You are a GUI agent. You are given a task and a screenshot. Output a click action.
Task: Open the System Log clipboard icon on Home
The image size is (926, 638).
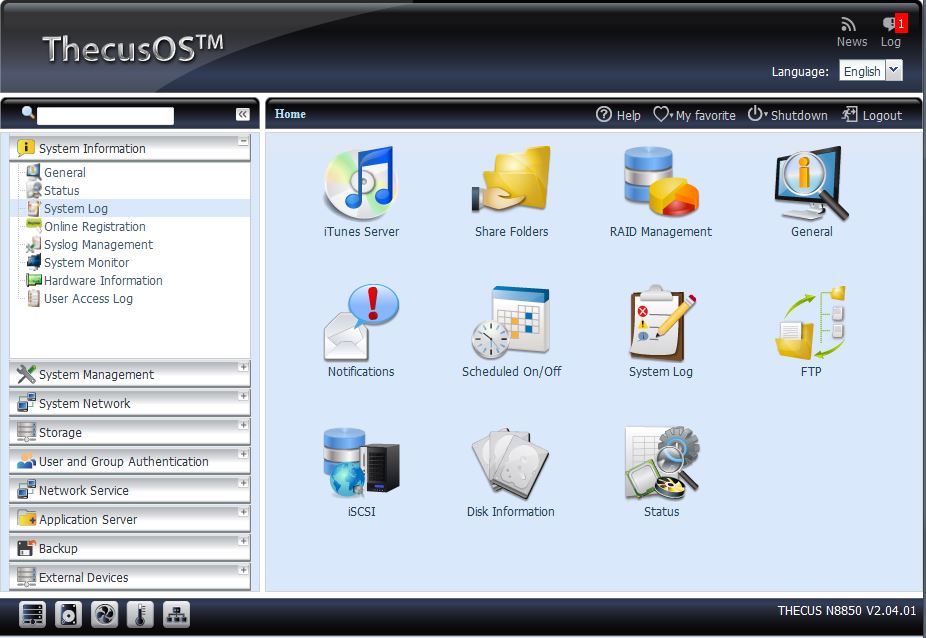[661, 323]
